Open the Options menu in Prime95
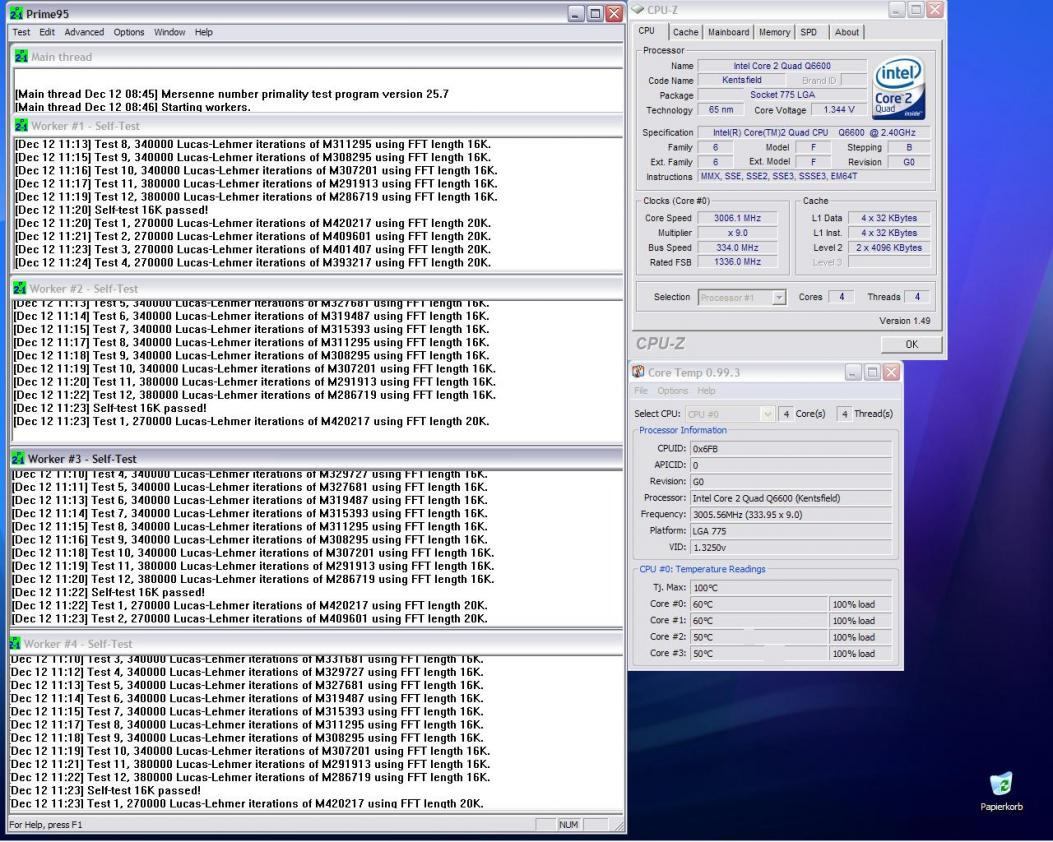Screen dimensions: 1053x842 click(x=128, y=32)
